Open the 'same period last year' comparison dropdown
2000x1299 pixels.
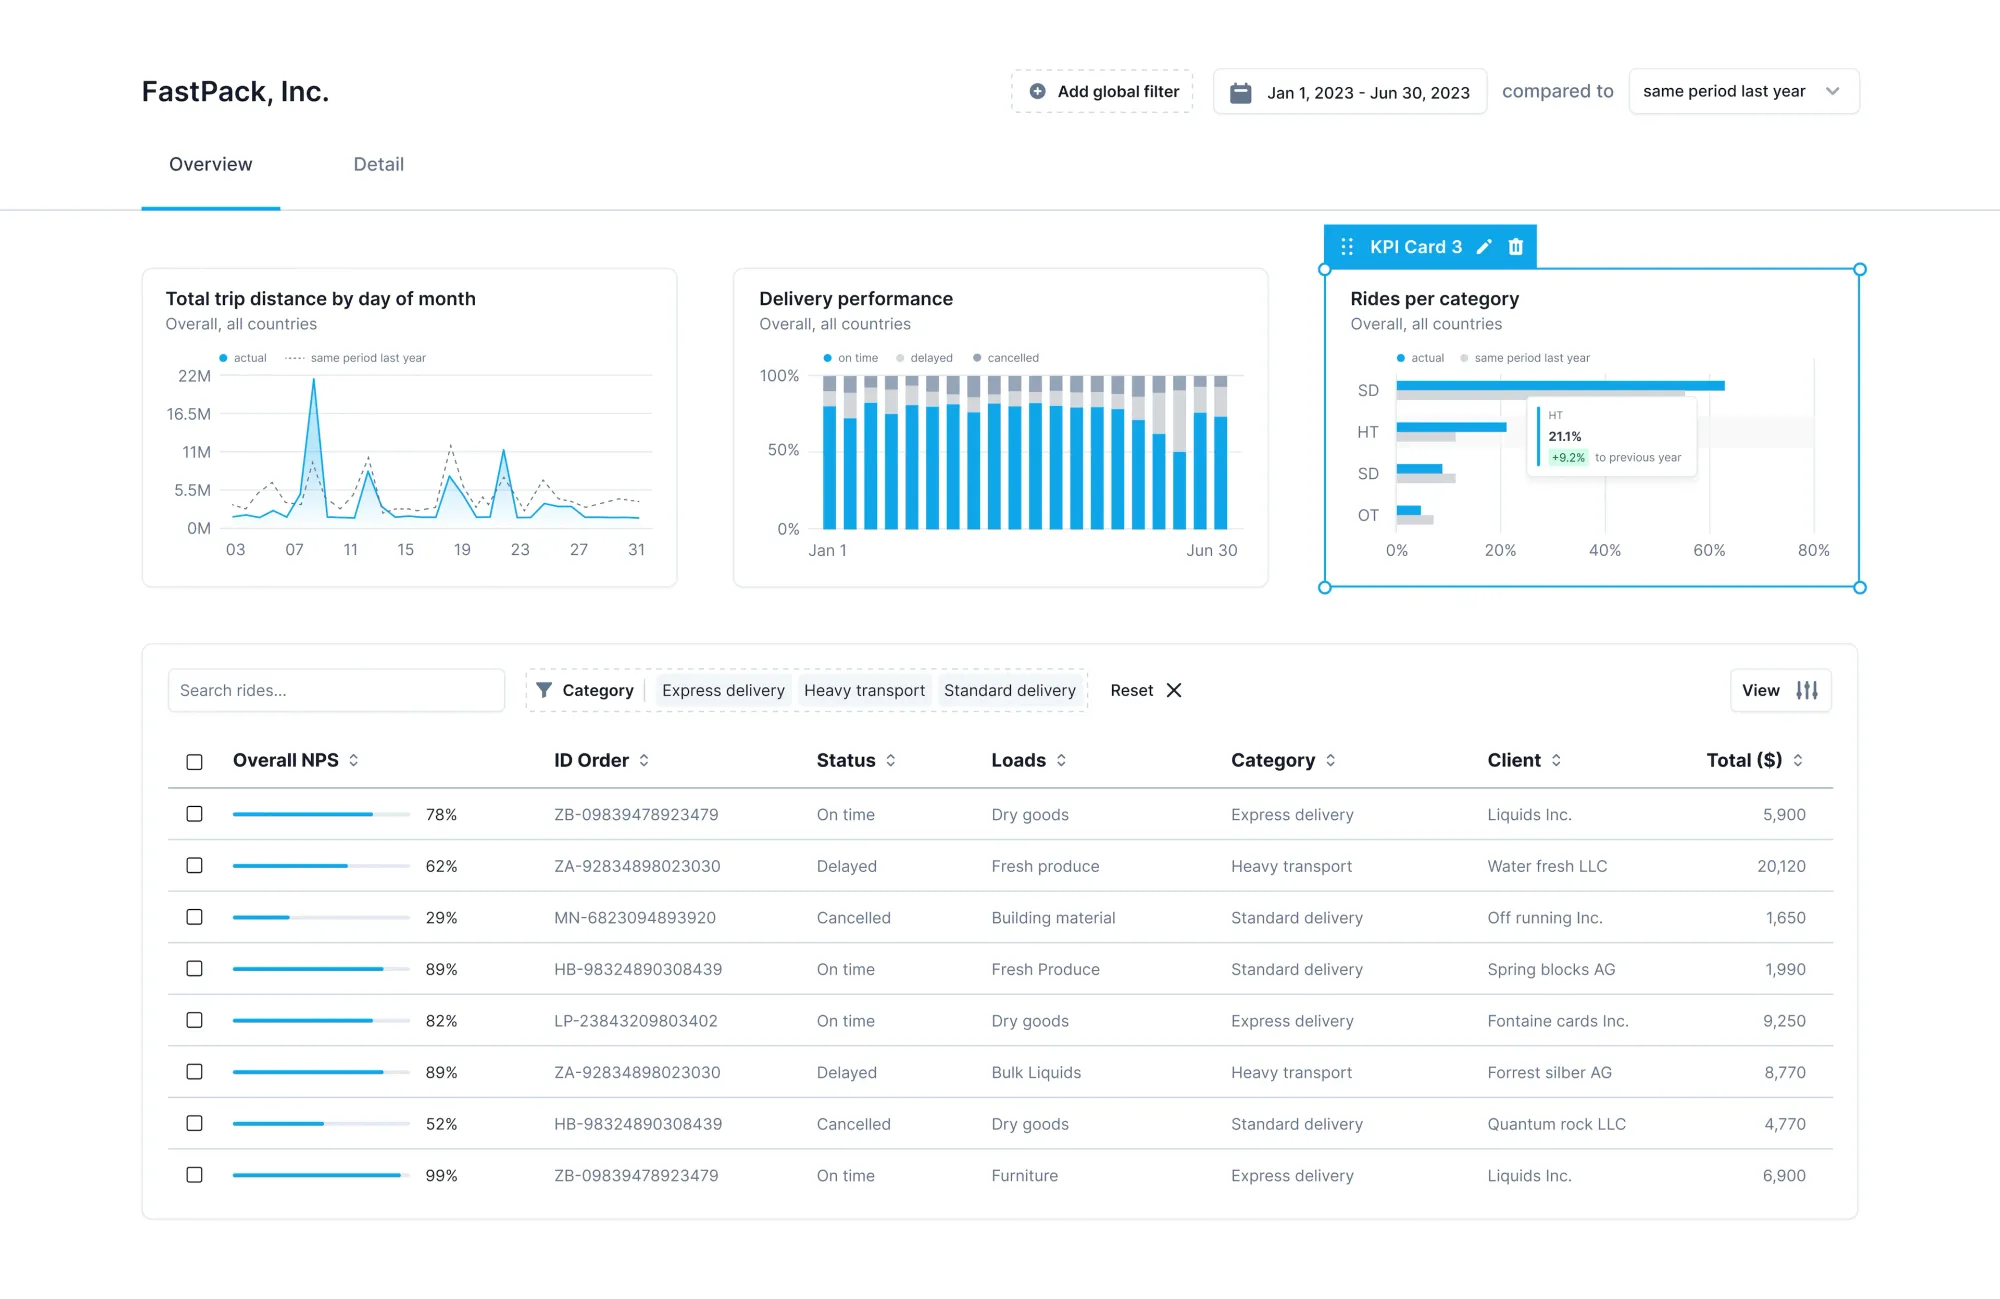pos(1743,91)
